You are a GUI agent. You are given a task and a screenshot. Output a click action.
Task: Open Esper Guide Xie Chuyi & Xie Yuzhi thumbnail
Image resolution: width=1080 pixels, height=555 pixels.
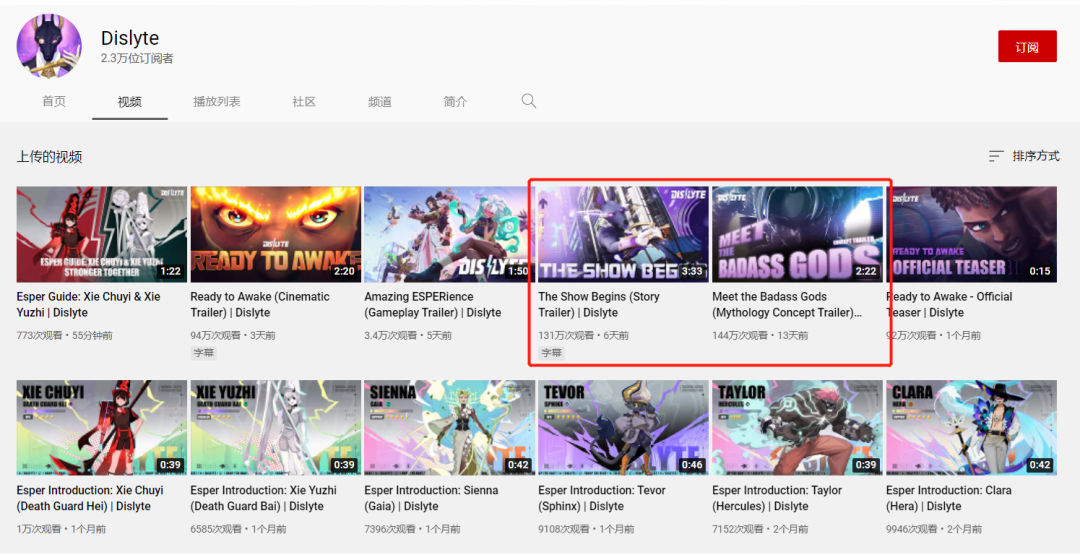pos(102,234)
